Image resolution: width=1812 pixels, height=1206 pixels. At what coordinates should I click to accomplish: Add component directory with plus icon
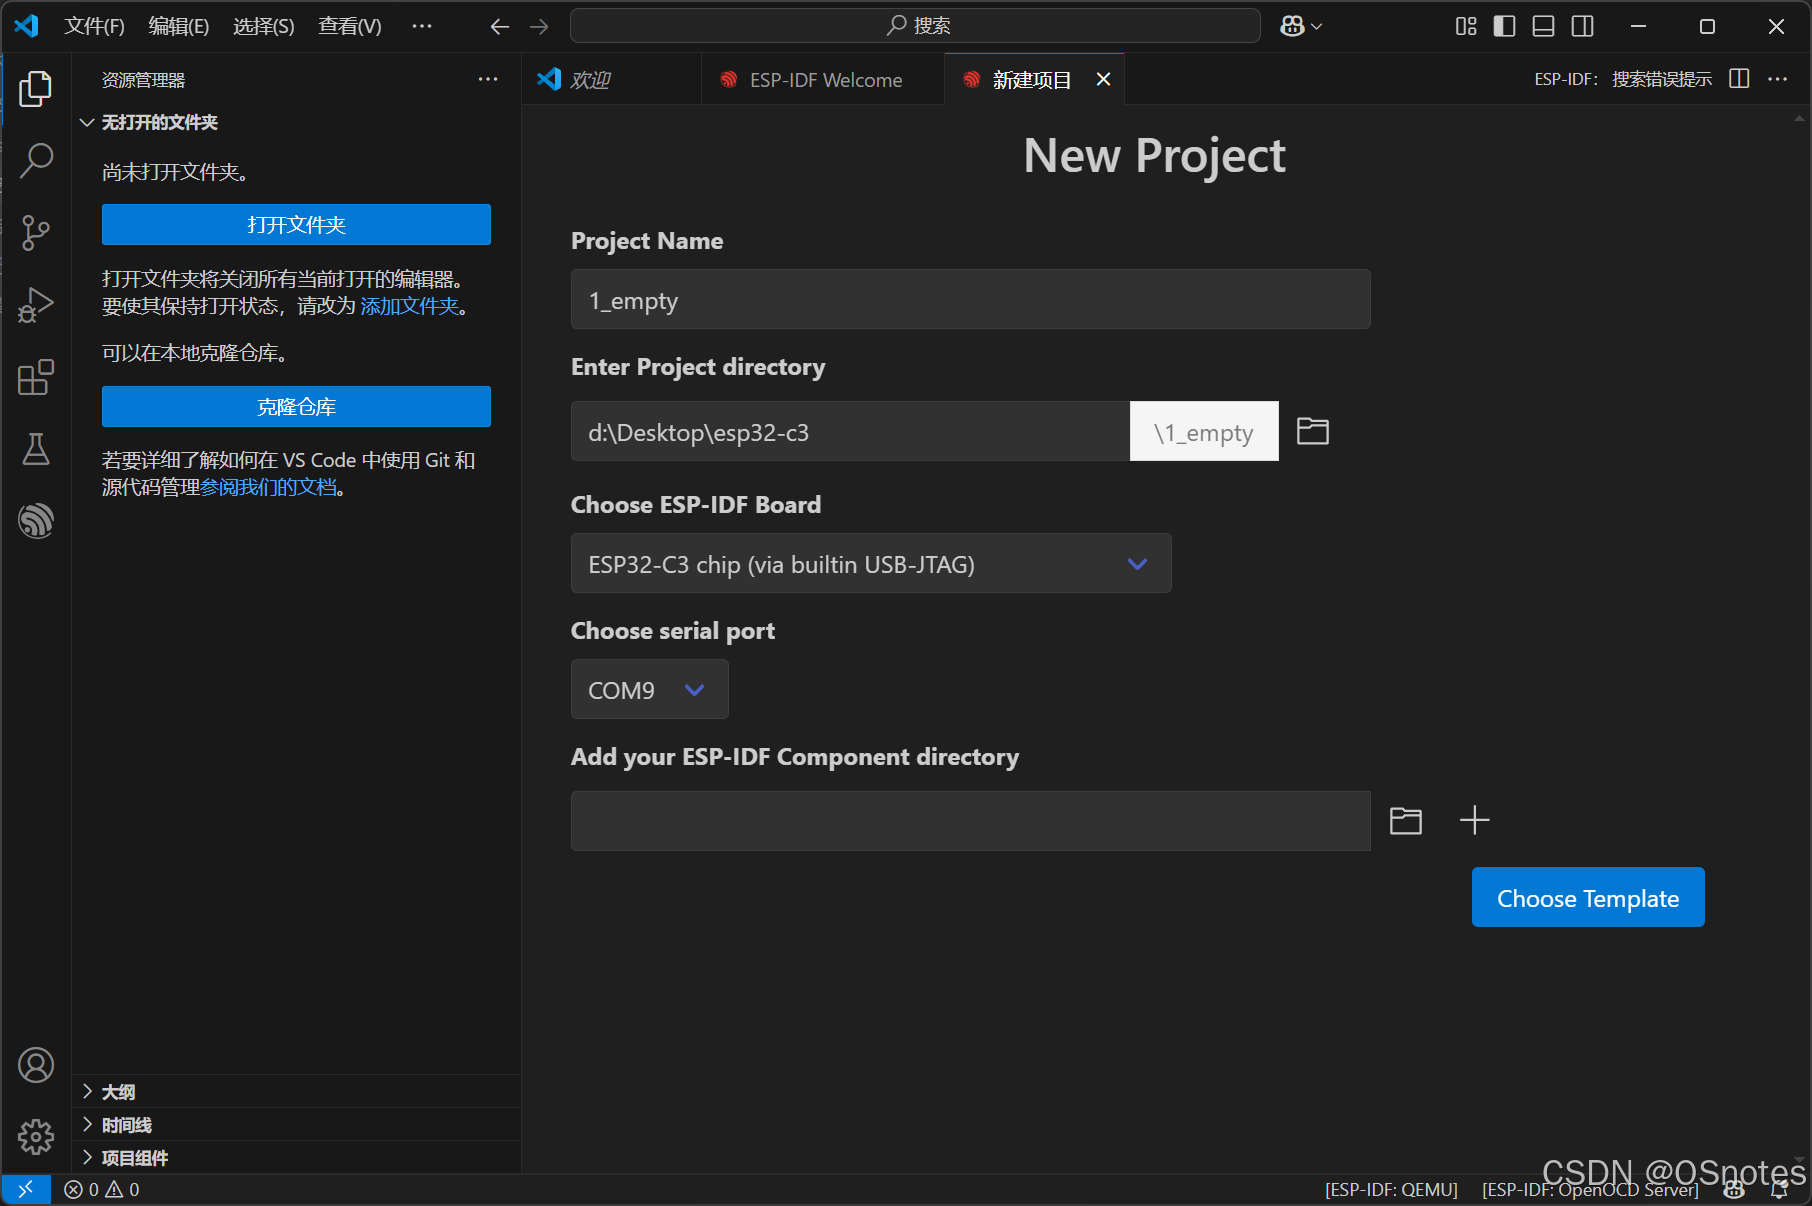pos(1474,820)
